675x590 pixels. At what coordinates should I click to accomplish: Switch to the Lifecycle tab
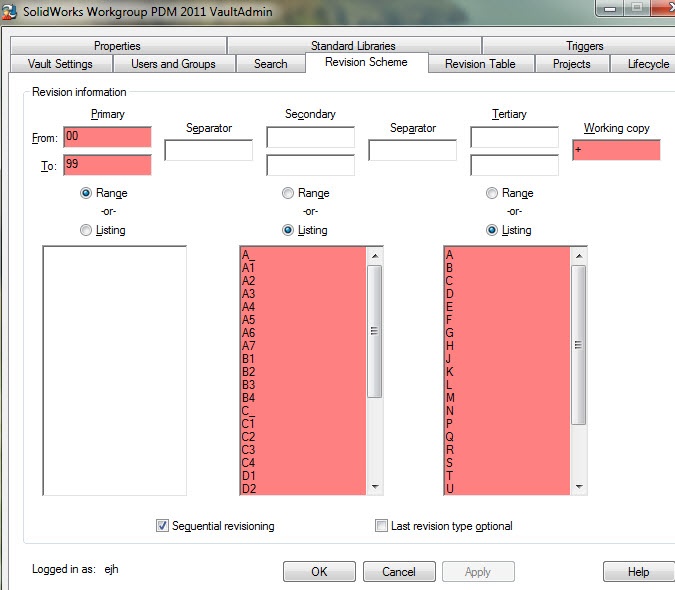(x=643, y=64)
